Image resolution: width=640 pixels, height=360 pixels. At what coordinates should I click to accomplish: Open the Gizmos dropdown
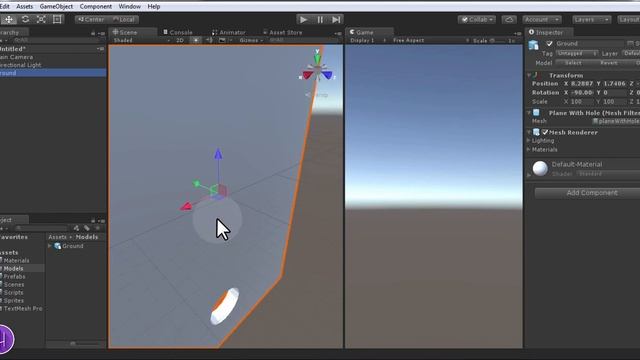251,40
